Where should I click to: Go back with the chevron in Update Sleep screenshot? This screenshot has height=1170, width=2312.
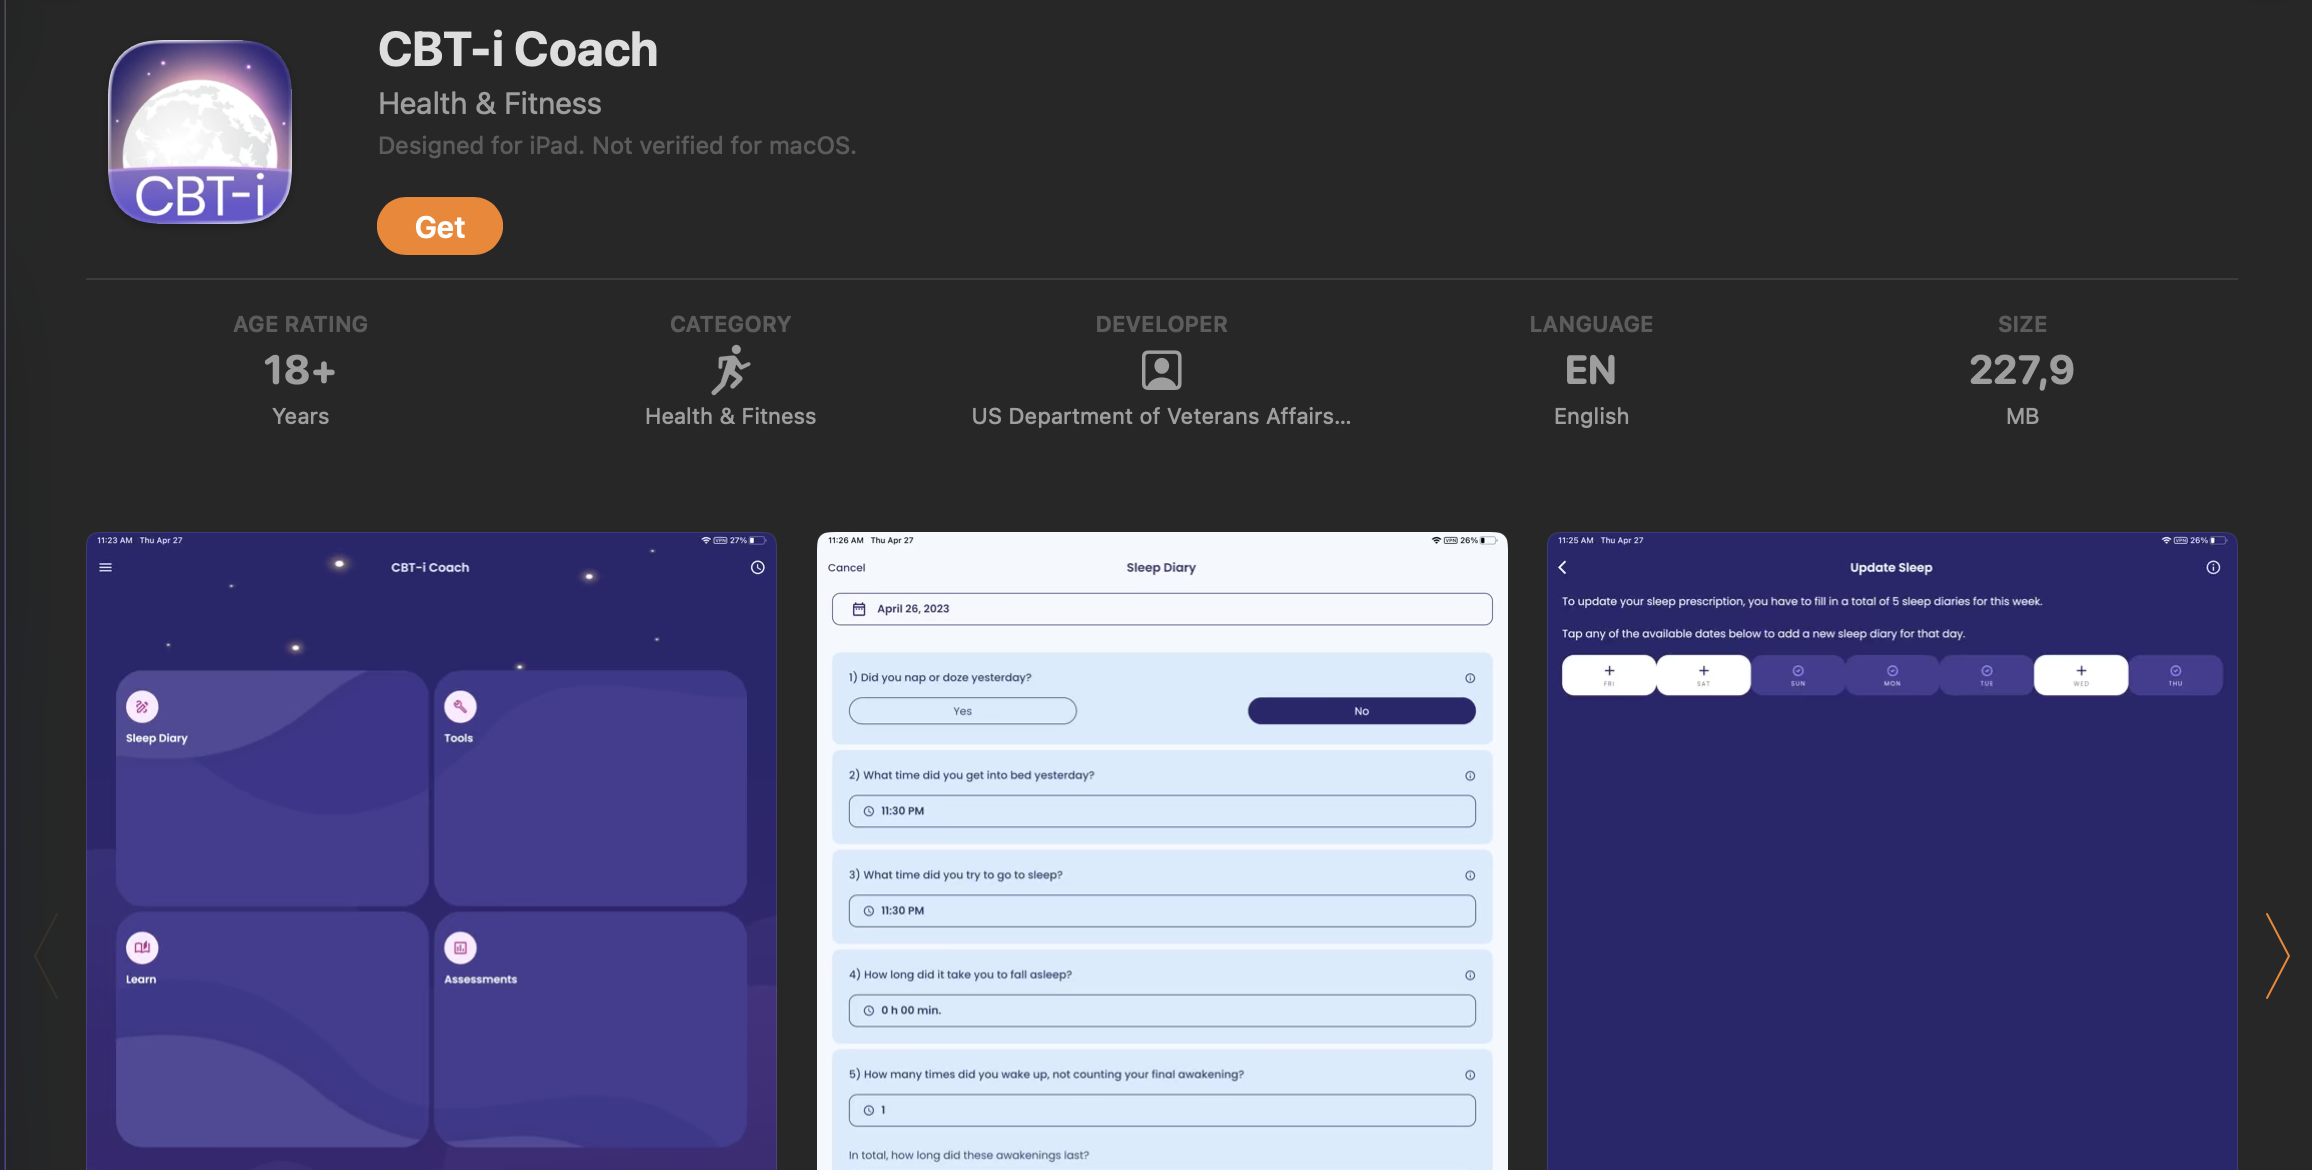1563,567
